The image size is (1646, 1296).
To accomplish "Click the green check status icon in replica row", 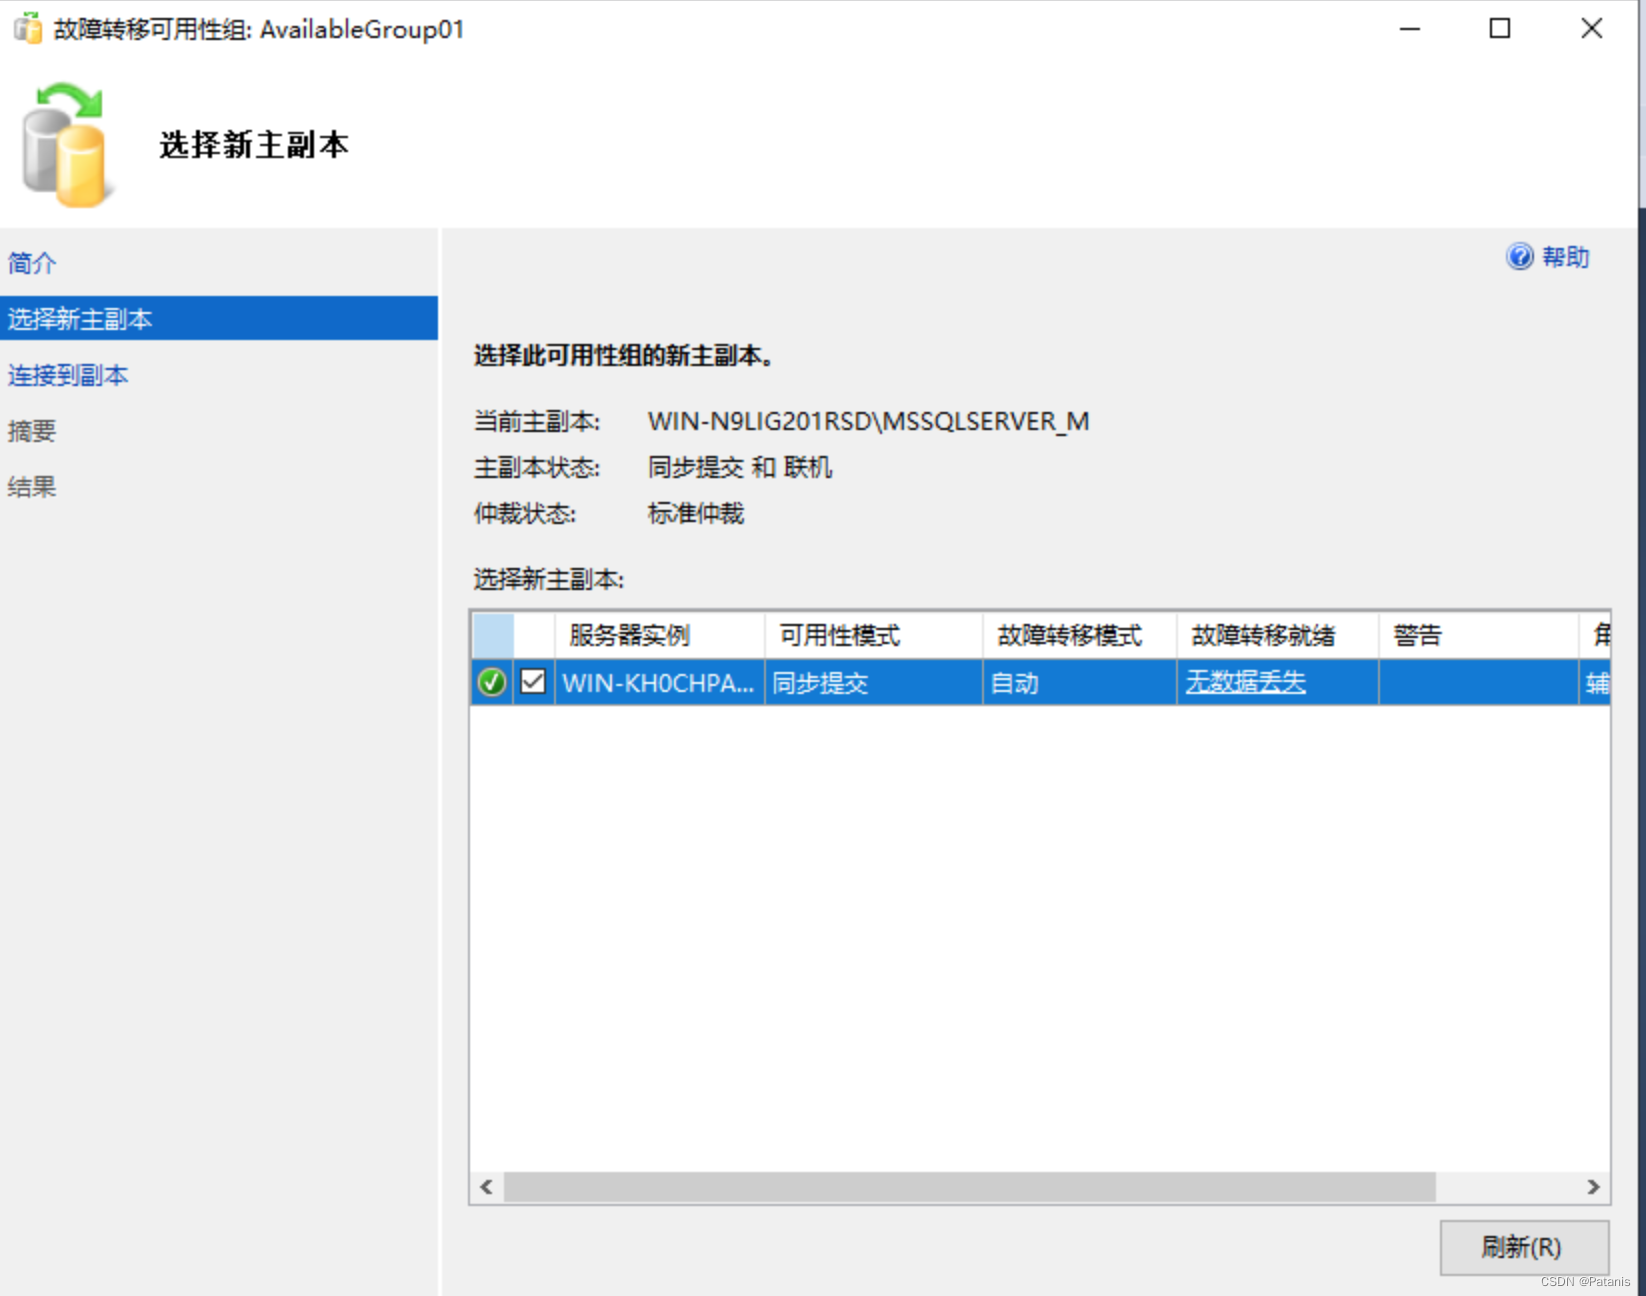I will coord(492,682).
